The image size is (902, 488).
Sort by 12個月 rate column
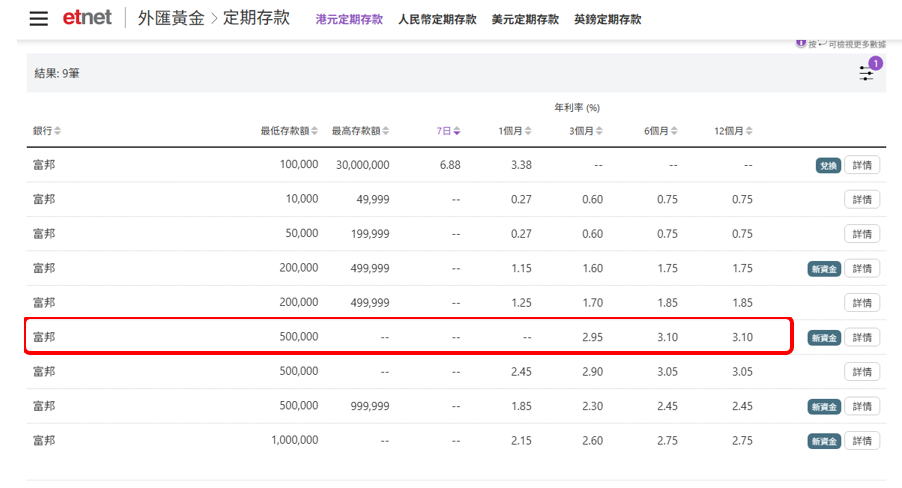733,131
